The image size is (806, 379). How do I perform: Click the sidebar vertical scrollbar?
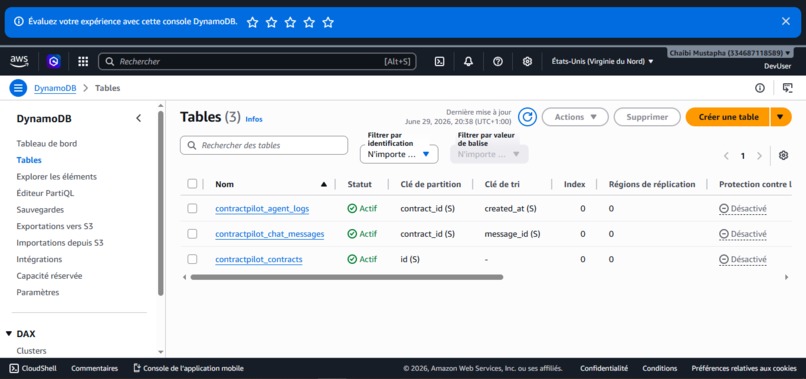coord(160,203)
